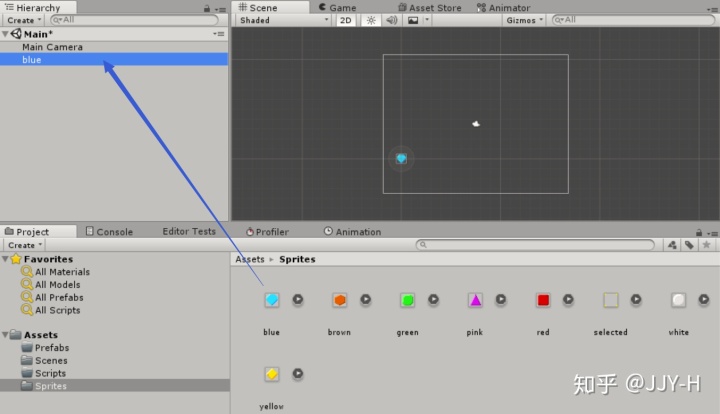720x414 pixels.
Task: Click the search by type icon
Action: [672, 245]
